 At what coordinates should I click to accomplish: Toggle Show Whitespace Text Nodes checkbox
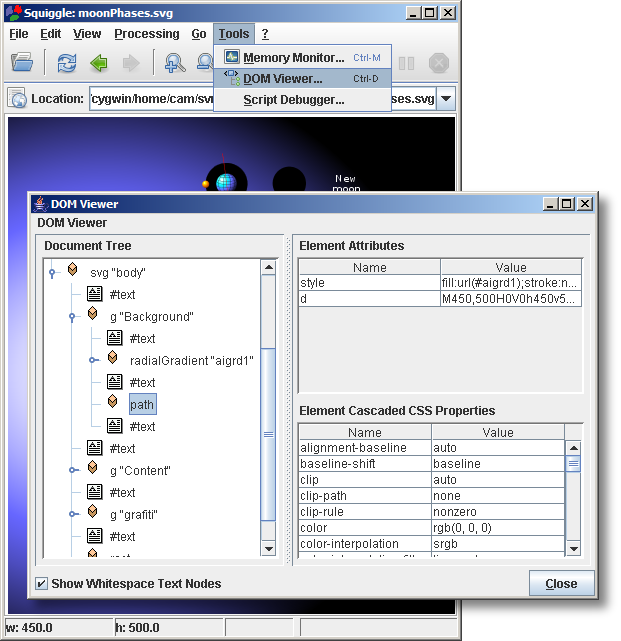[41, 584]
